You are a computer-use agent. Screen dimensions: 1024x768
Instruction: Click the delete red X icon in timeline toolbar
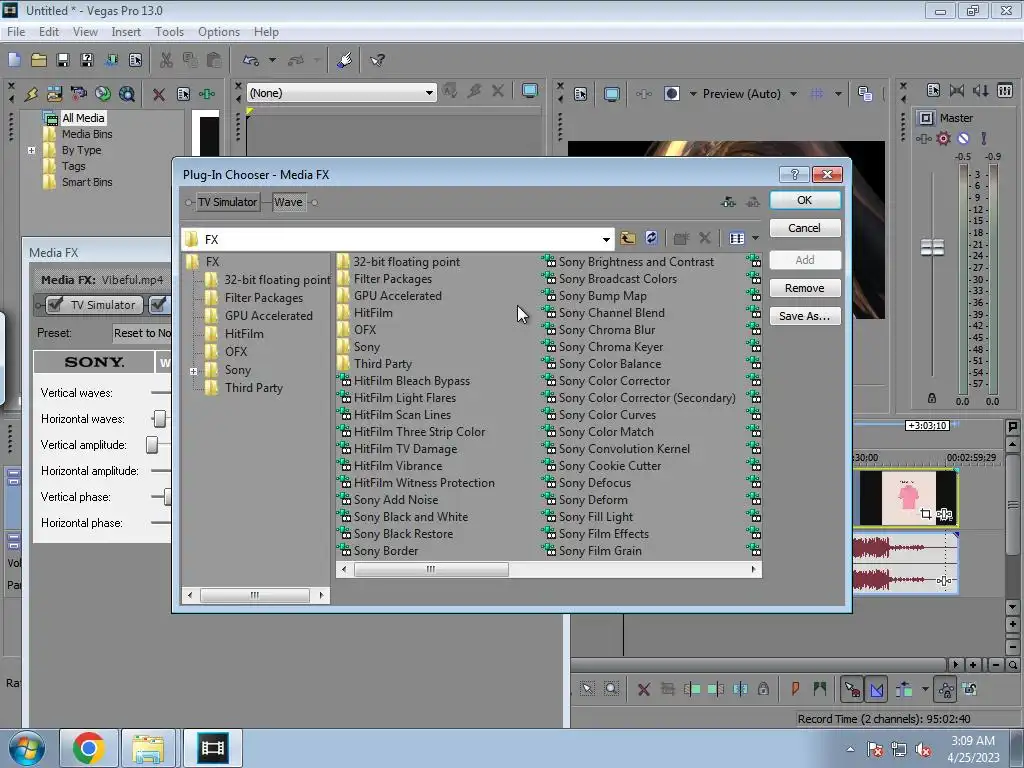tap(643, 689)
